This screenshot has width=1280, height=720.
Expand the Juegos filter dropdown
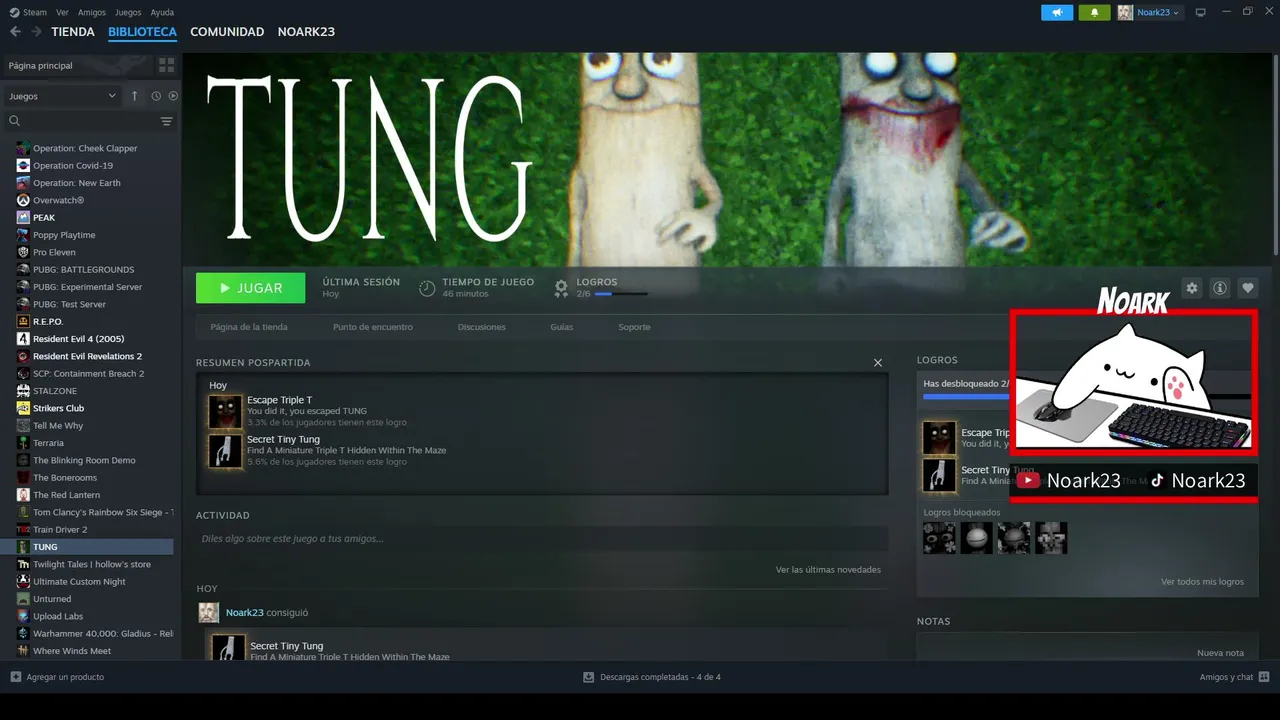62,96
